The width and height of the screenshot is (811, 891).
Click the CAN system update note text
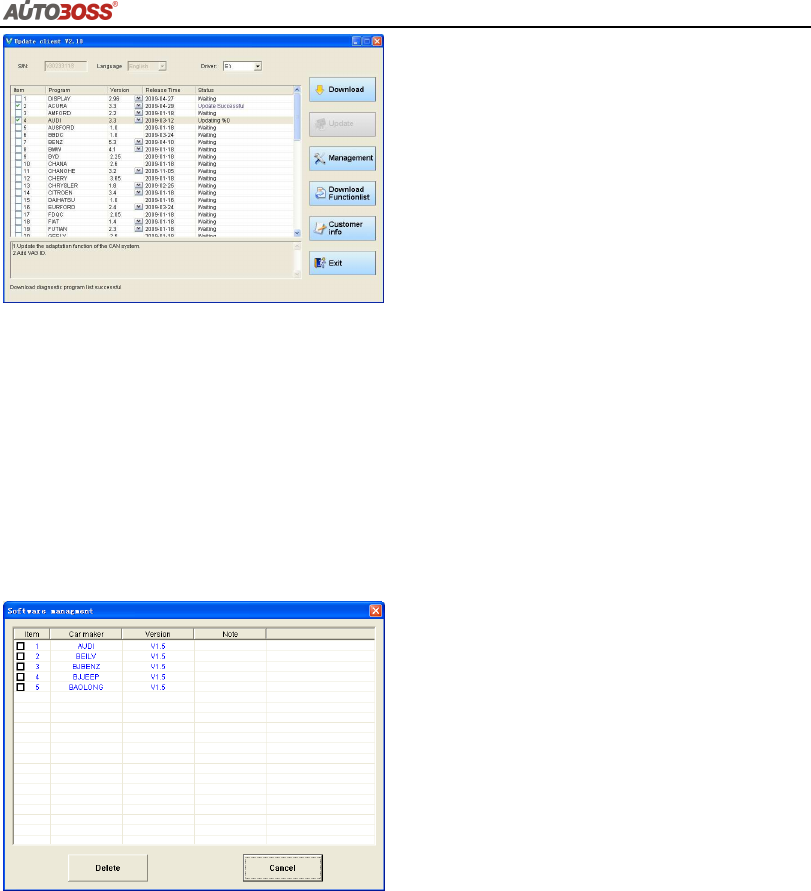(76, 246)
